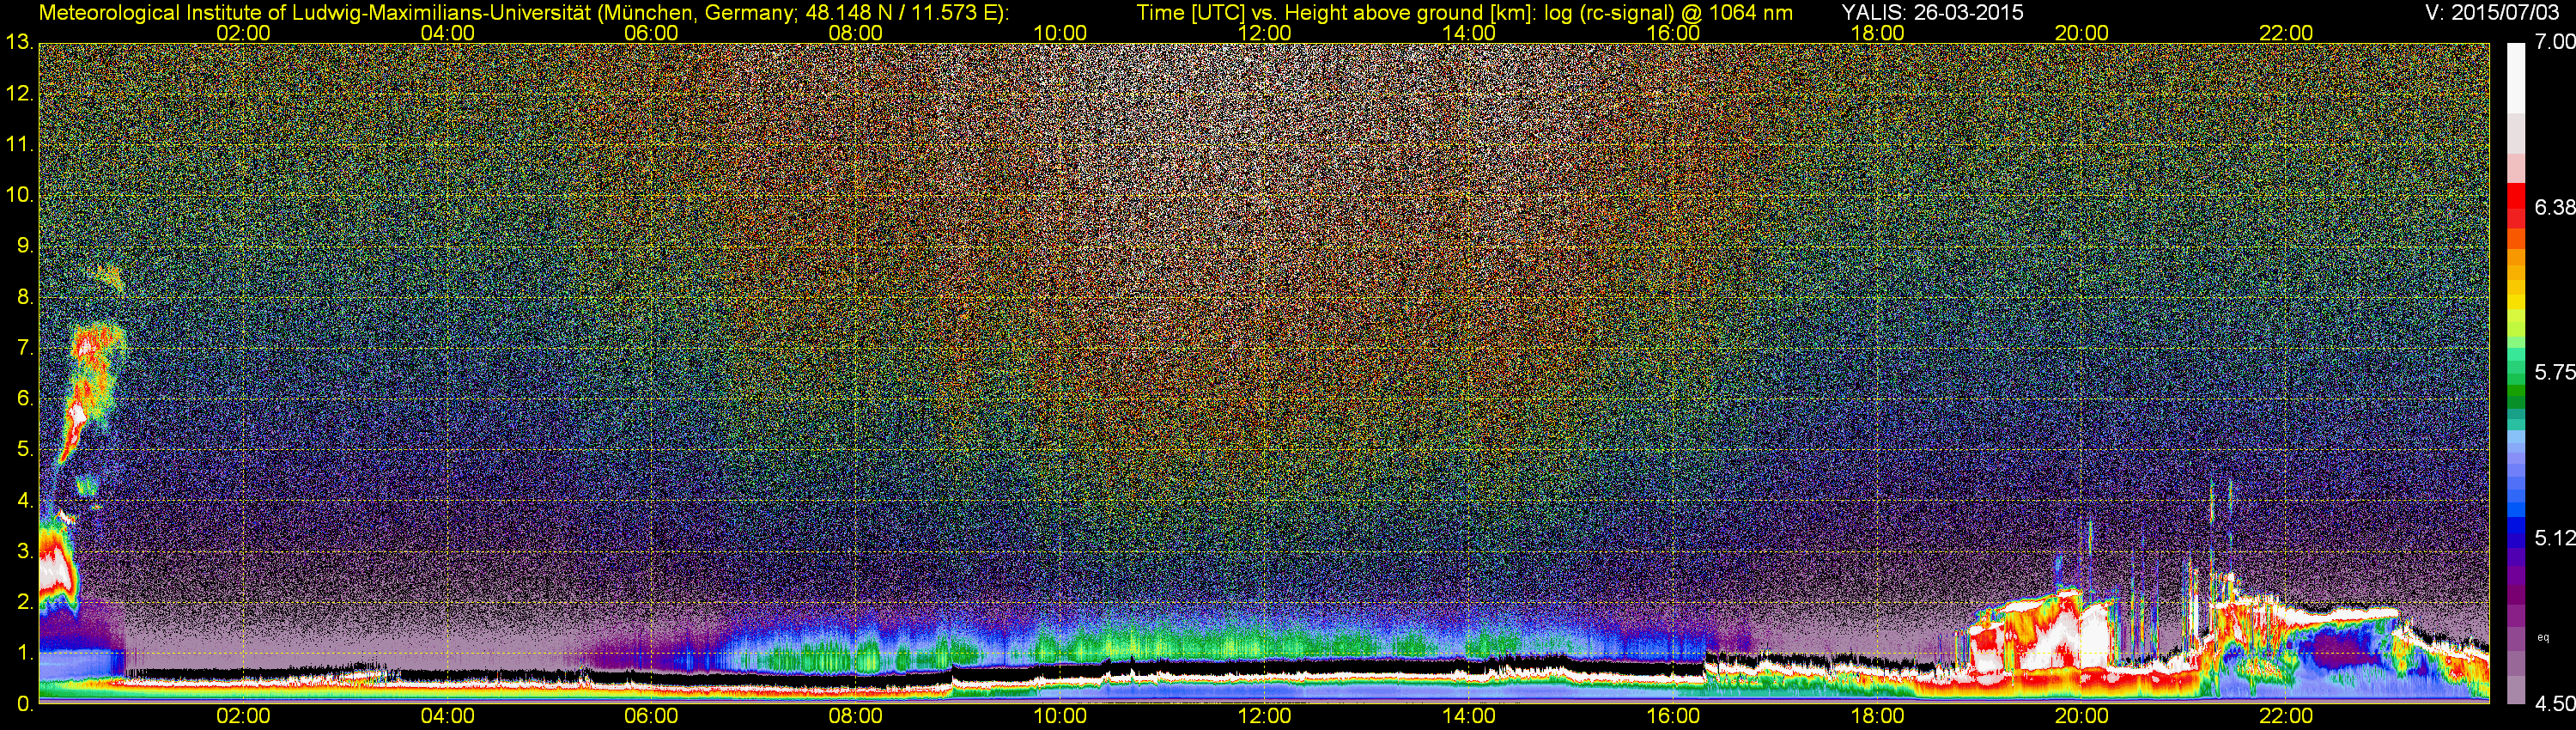
Task: Click the 22:00 label on the bottom axis
Action: tap(2286, 717)
